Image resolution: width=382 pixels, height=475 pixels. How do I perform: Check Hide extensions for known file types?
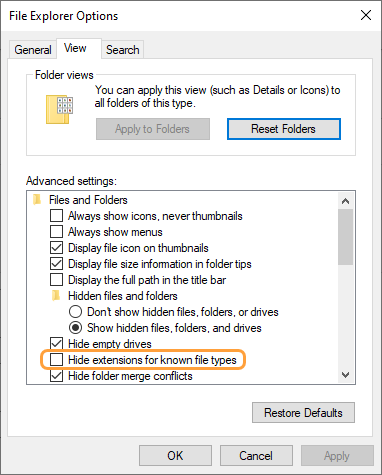56,360
